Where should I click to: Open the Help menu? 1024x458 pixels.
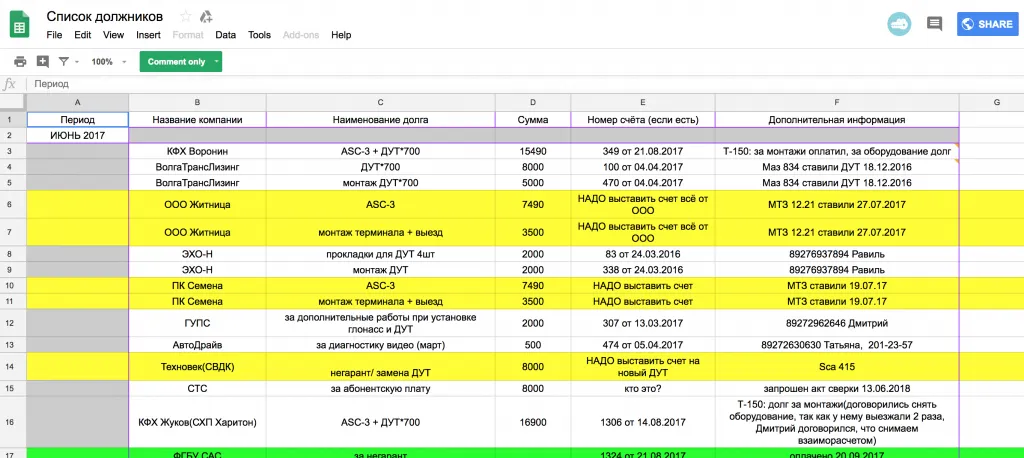[341, 35]
